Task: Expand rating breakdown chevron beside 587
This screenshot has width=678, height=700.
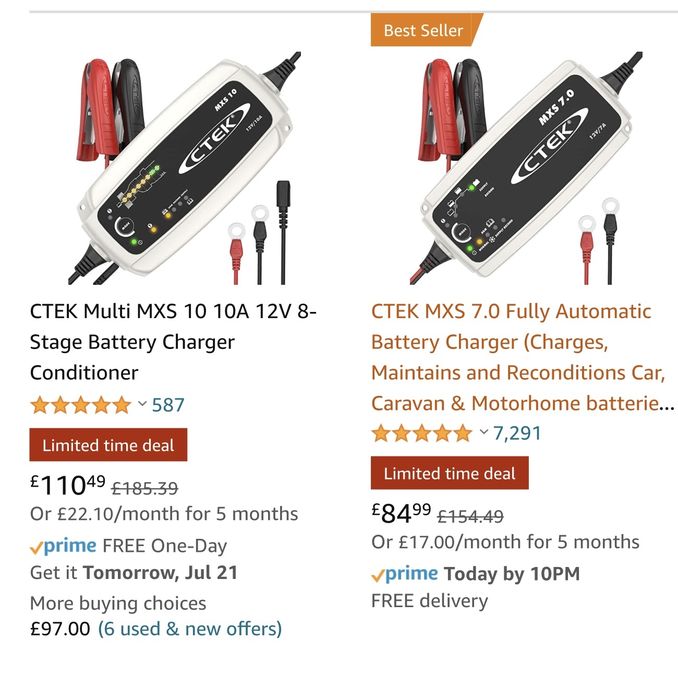Action: 142,404
